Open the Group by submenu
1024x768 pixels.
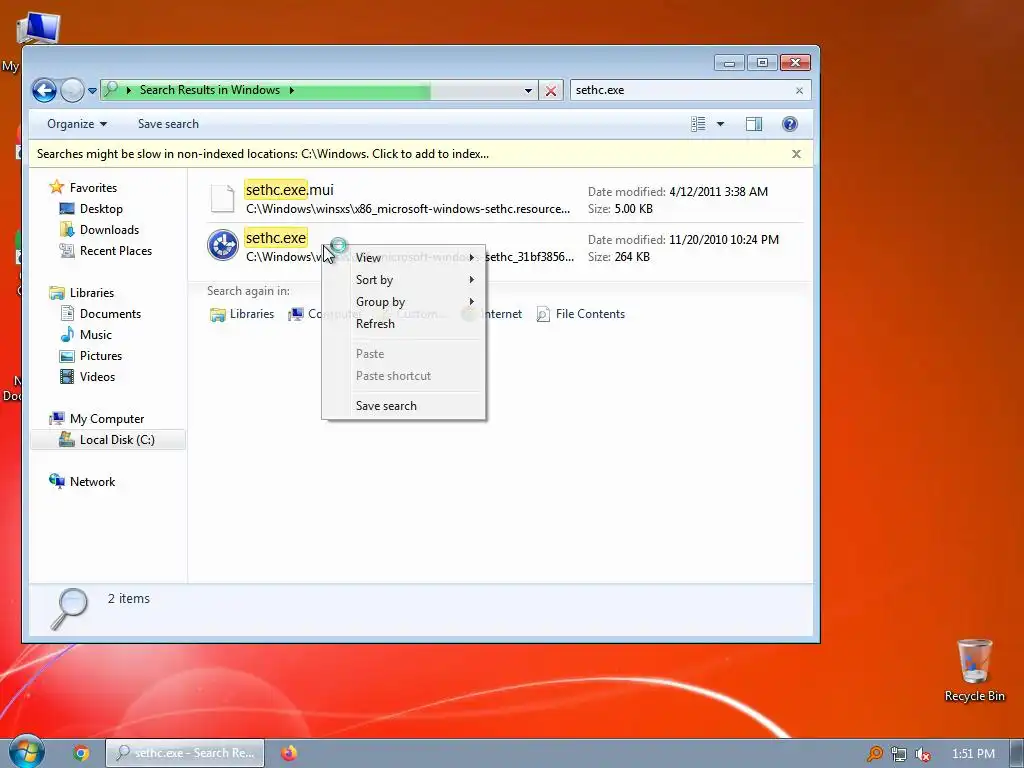click(415, 302)
